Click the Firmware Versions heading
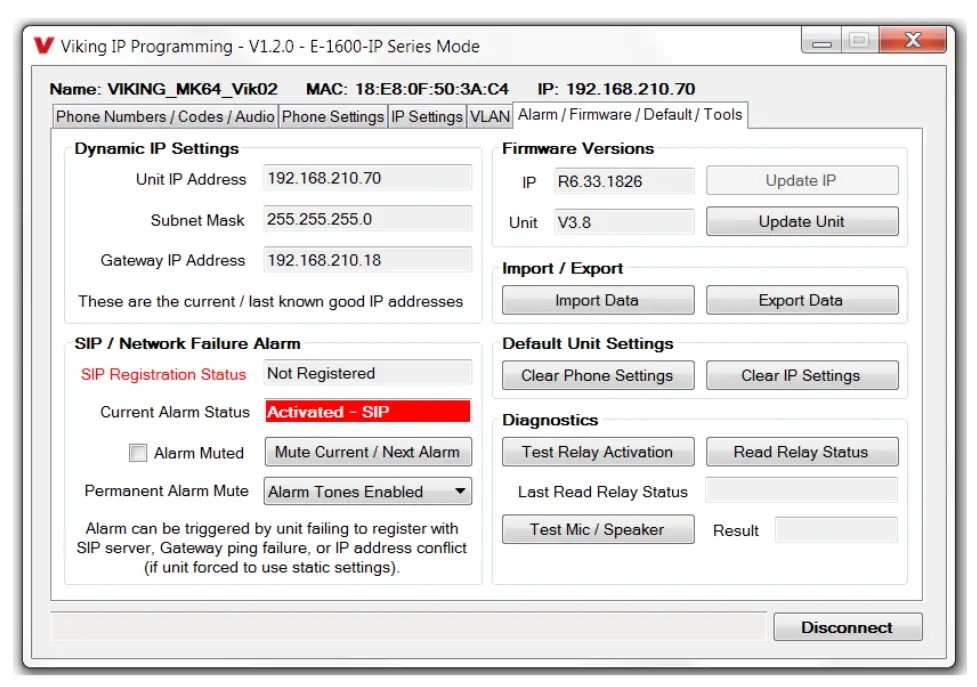Viewport: 977px width, 687px height. 578,148
